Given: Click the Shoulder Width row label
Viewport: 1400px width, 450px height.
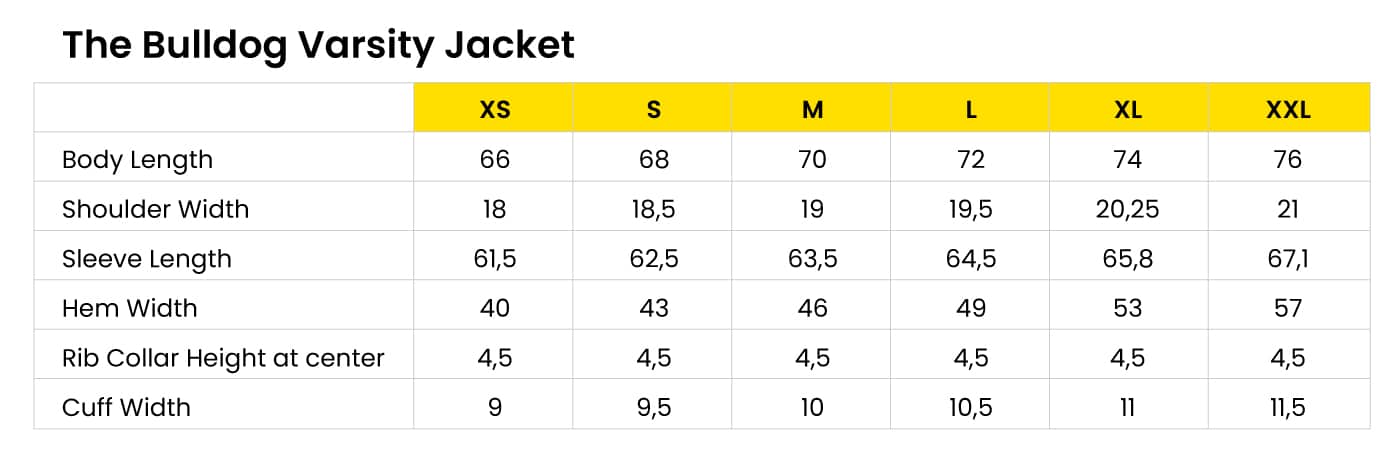Looking at the screenshot, I should tap(155, 209).
